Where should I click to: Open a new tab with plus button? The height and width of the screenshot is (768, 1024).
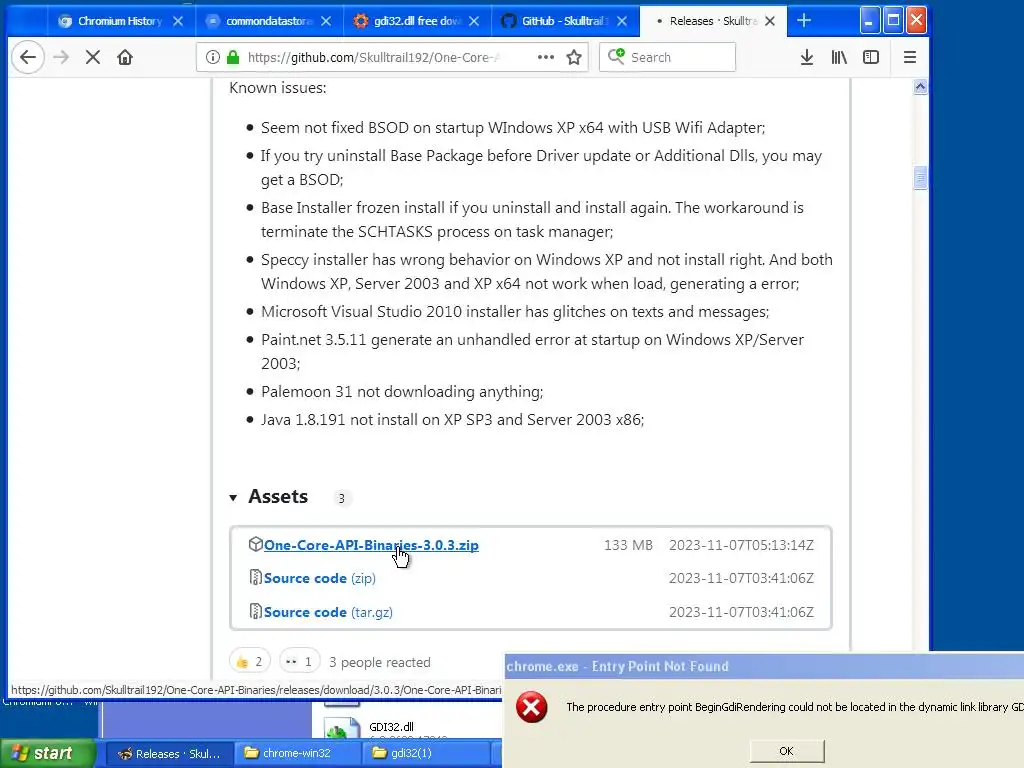pyautogui.click(x=804, y=21)
